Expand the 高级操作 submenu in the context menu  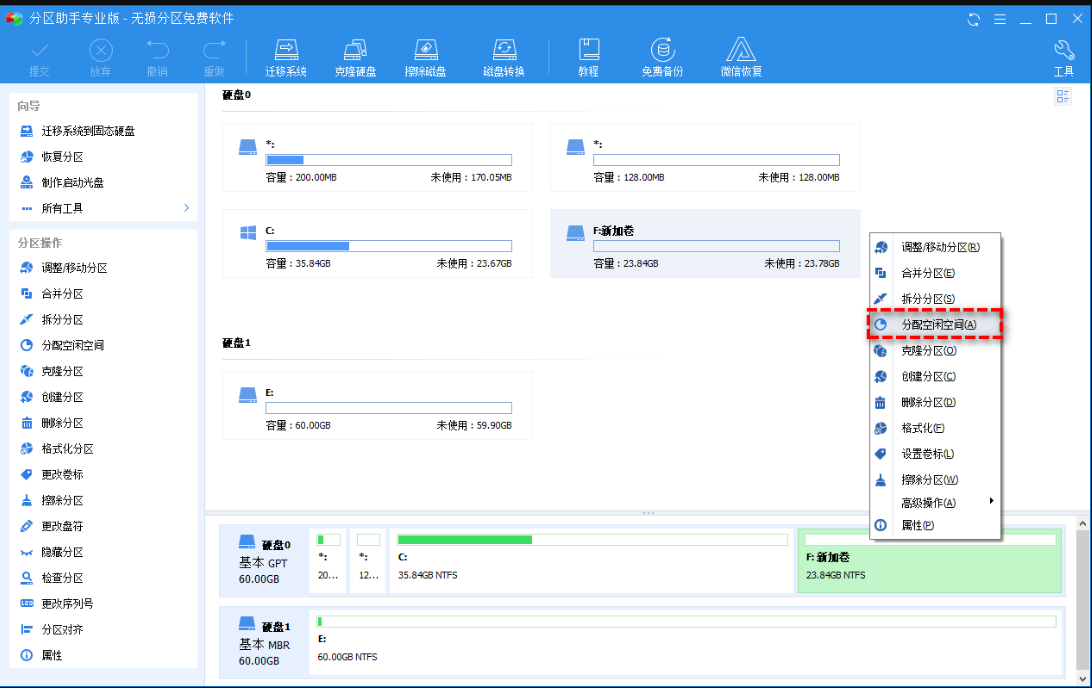[935, 502]
